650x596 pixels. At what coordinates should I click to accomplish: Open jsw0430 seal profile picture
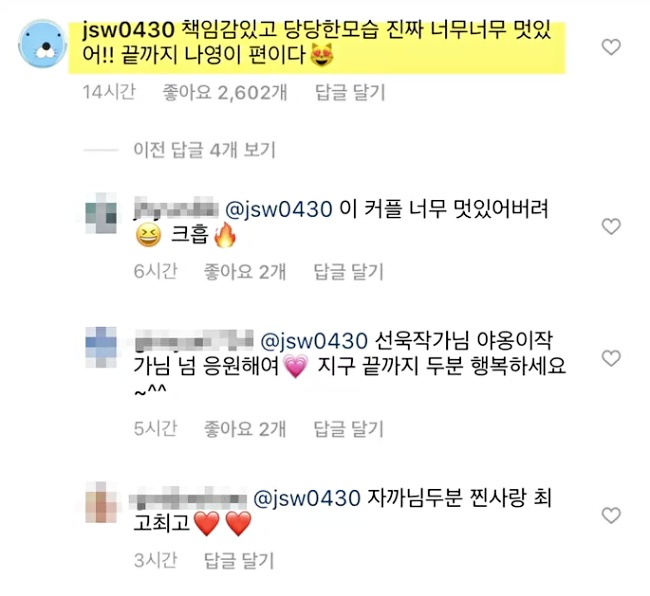click(43, 43)
